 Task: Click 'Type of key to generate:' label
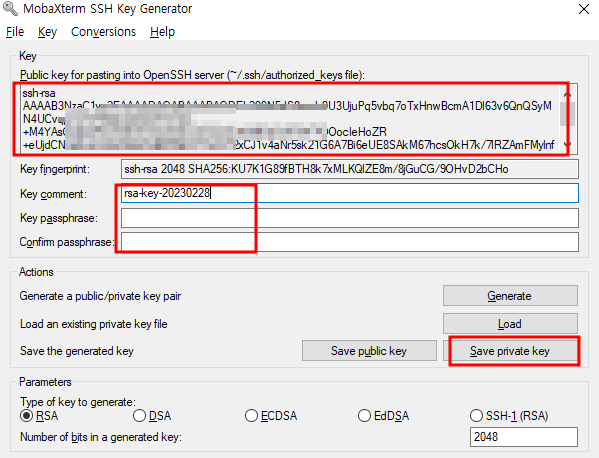pyautogui.click(x=78, y=402)
